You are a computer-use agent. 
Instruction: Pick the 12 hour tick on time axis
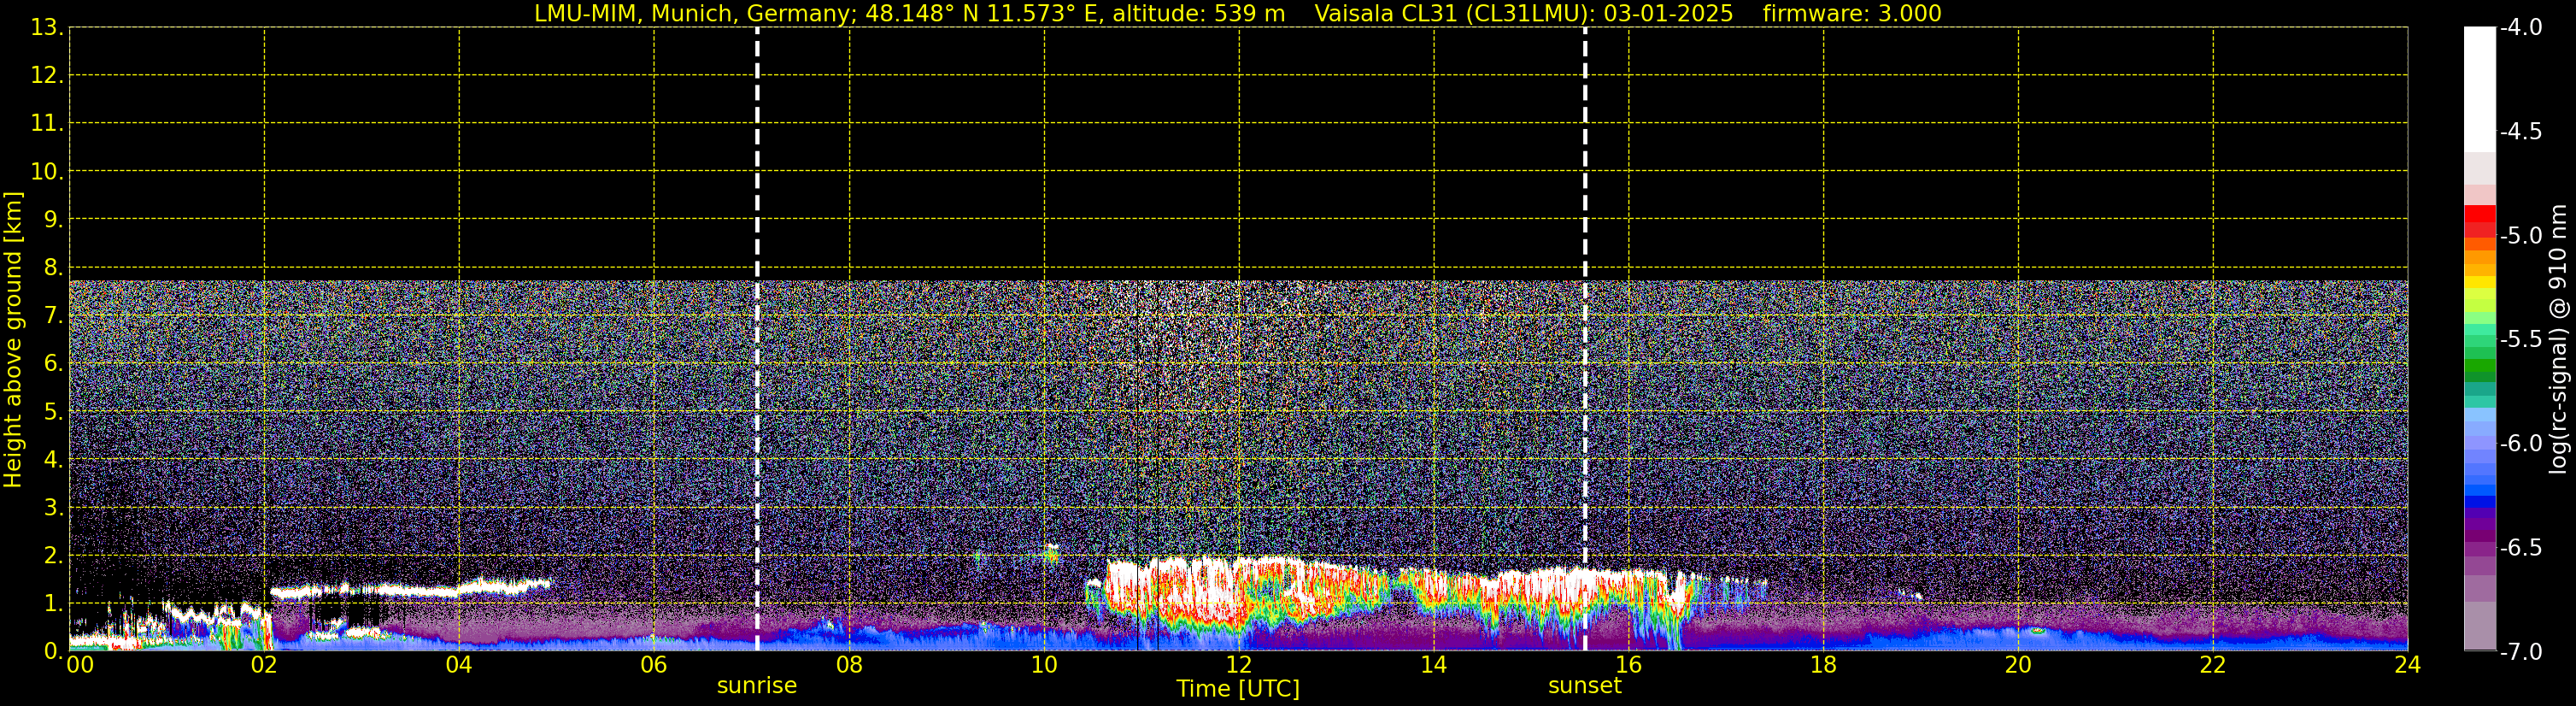(x=1238, y=665)
